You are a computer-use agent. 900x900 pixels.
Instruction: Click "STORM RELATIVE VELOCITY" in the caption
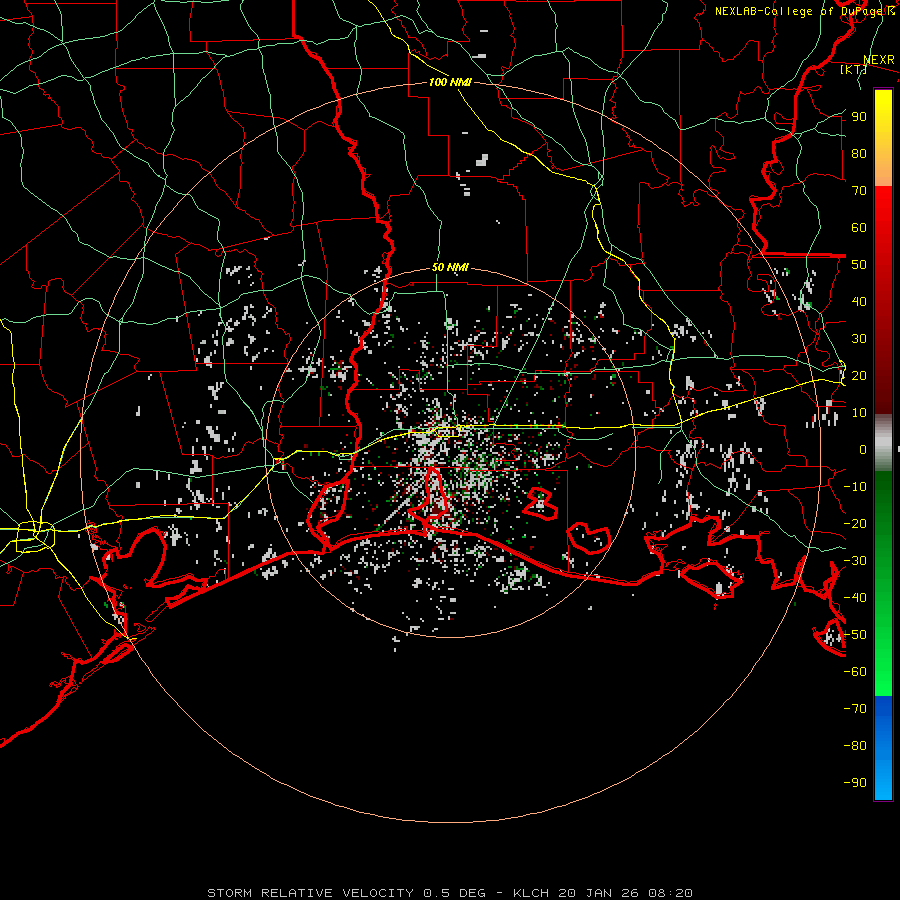tap(311, 893)
